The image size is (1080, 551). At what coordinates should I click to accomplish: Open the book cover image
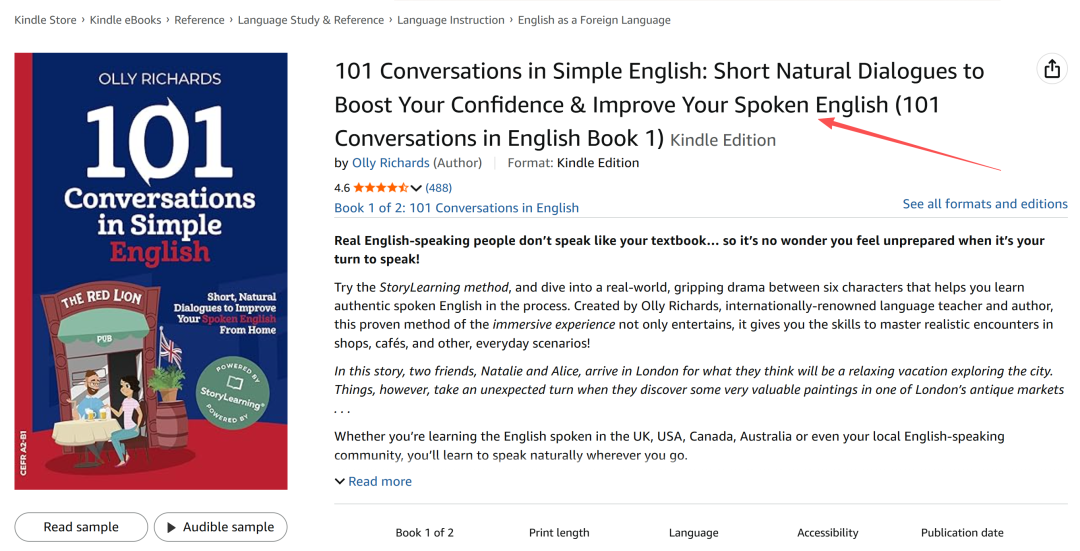[x=151, y=271]
